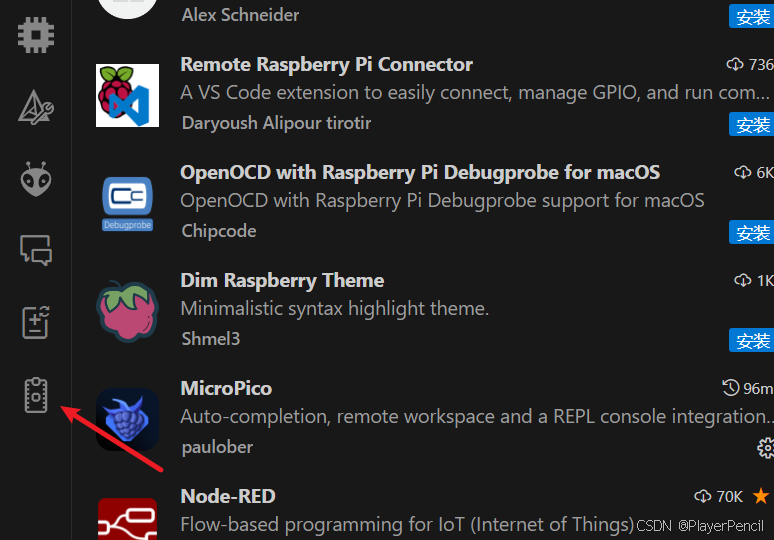
Task: Click Dim Raspberry Theme download count icon
Action: click(x=742, y=280)
